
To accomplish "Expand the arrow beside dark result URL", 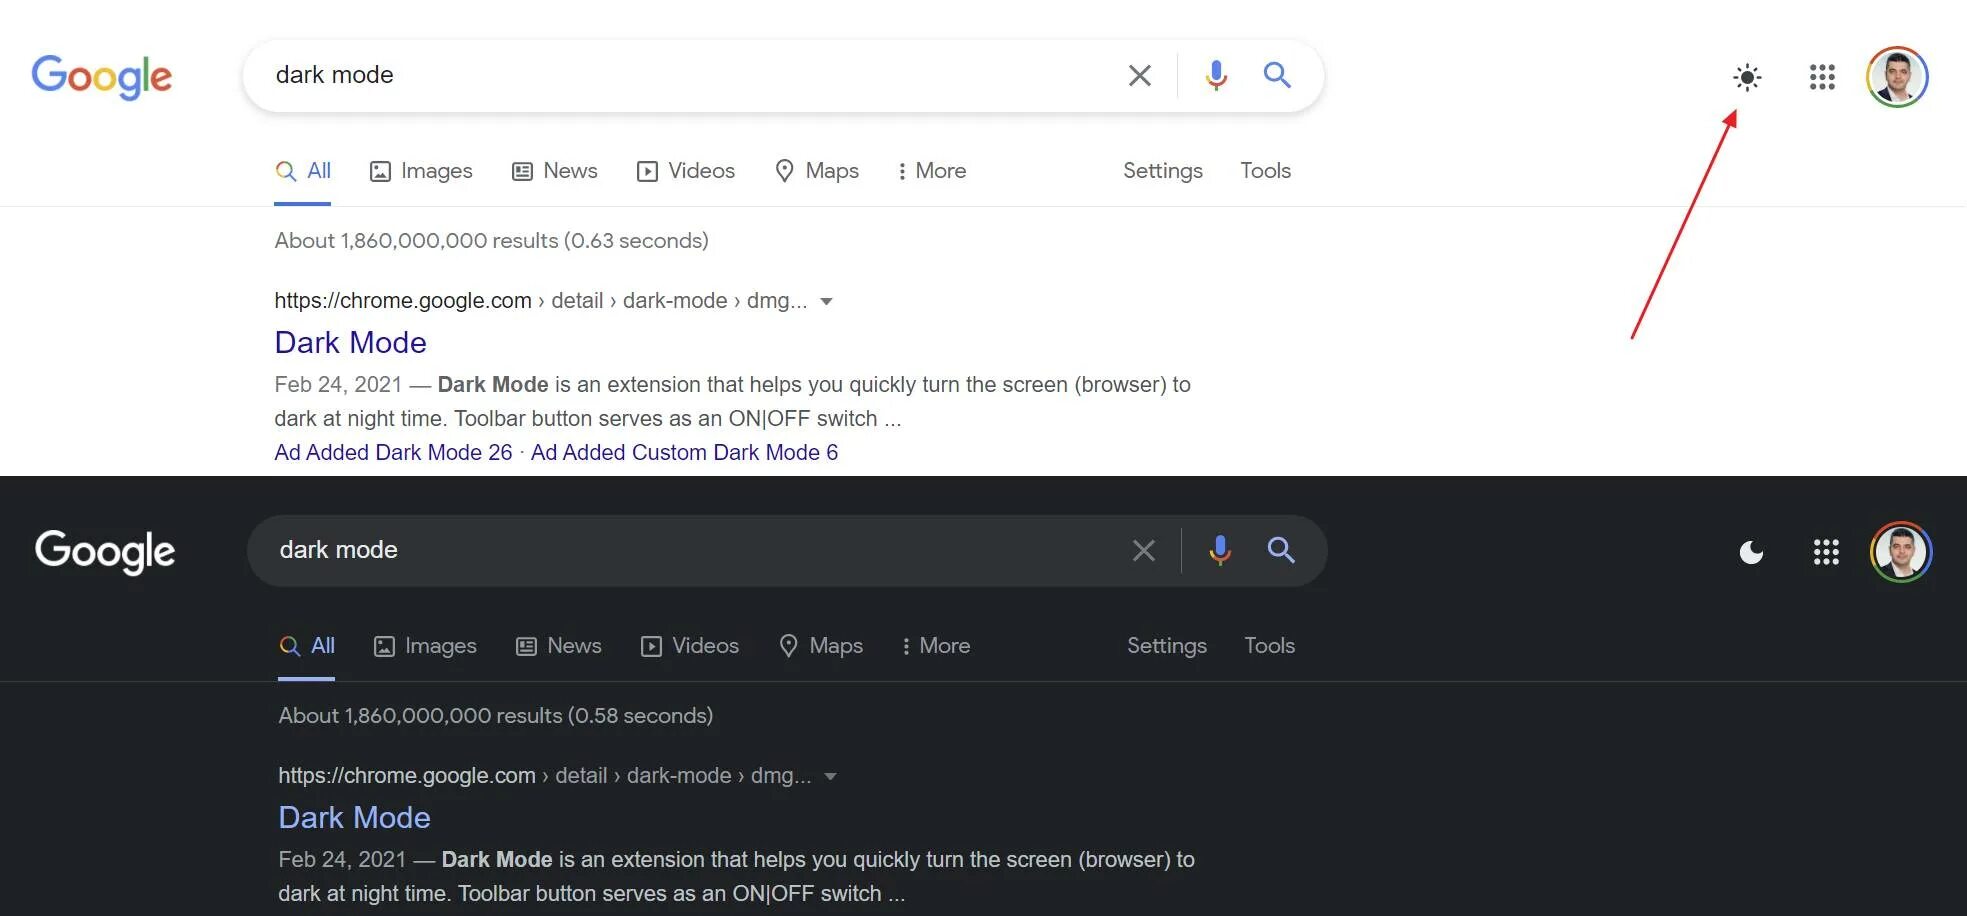I will pyautogui.click(x=830, y=776).
